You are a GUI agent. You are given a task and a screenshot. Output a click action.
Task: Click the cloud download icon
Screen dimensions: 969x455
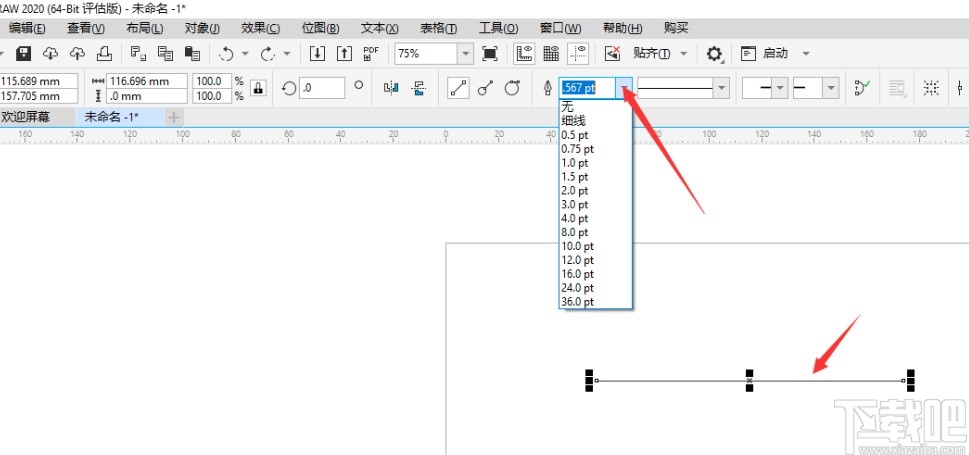coord(51,54)
